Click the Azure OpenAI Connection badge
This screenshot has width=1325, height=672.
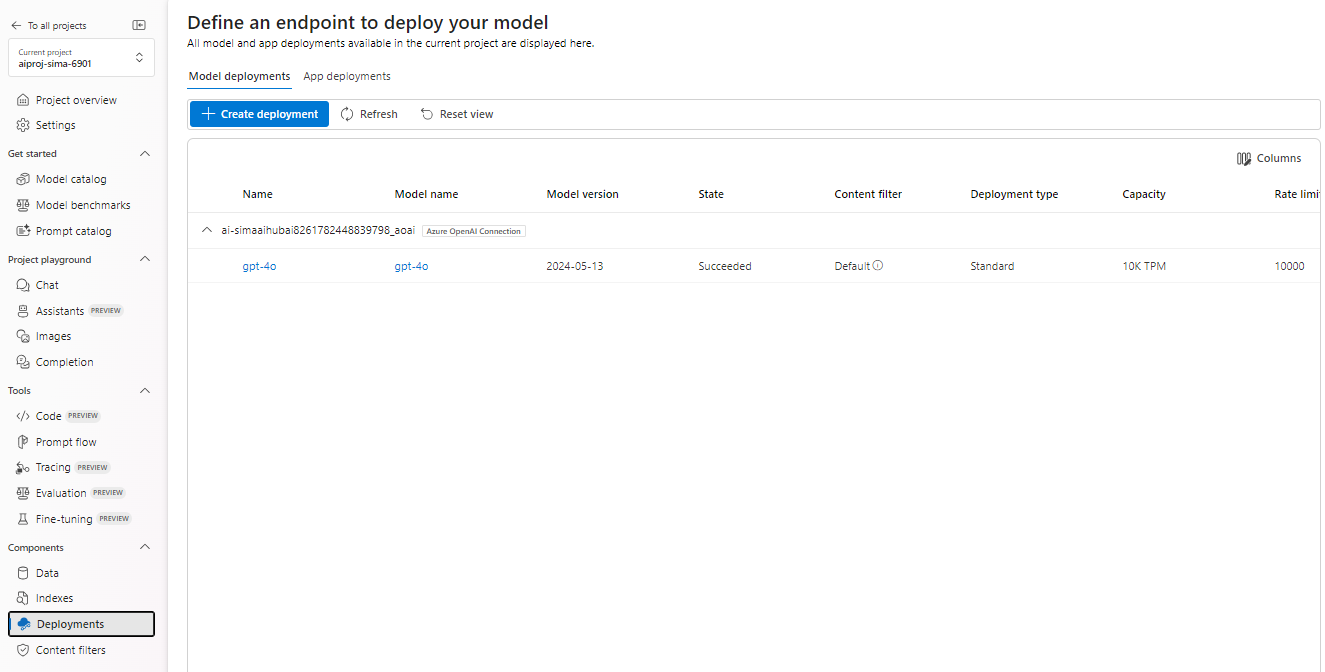[x=474, y=231]
